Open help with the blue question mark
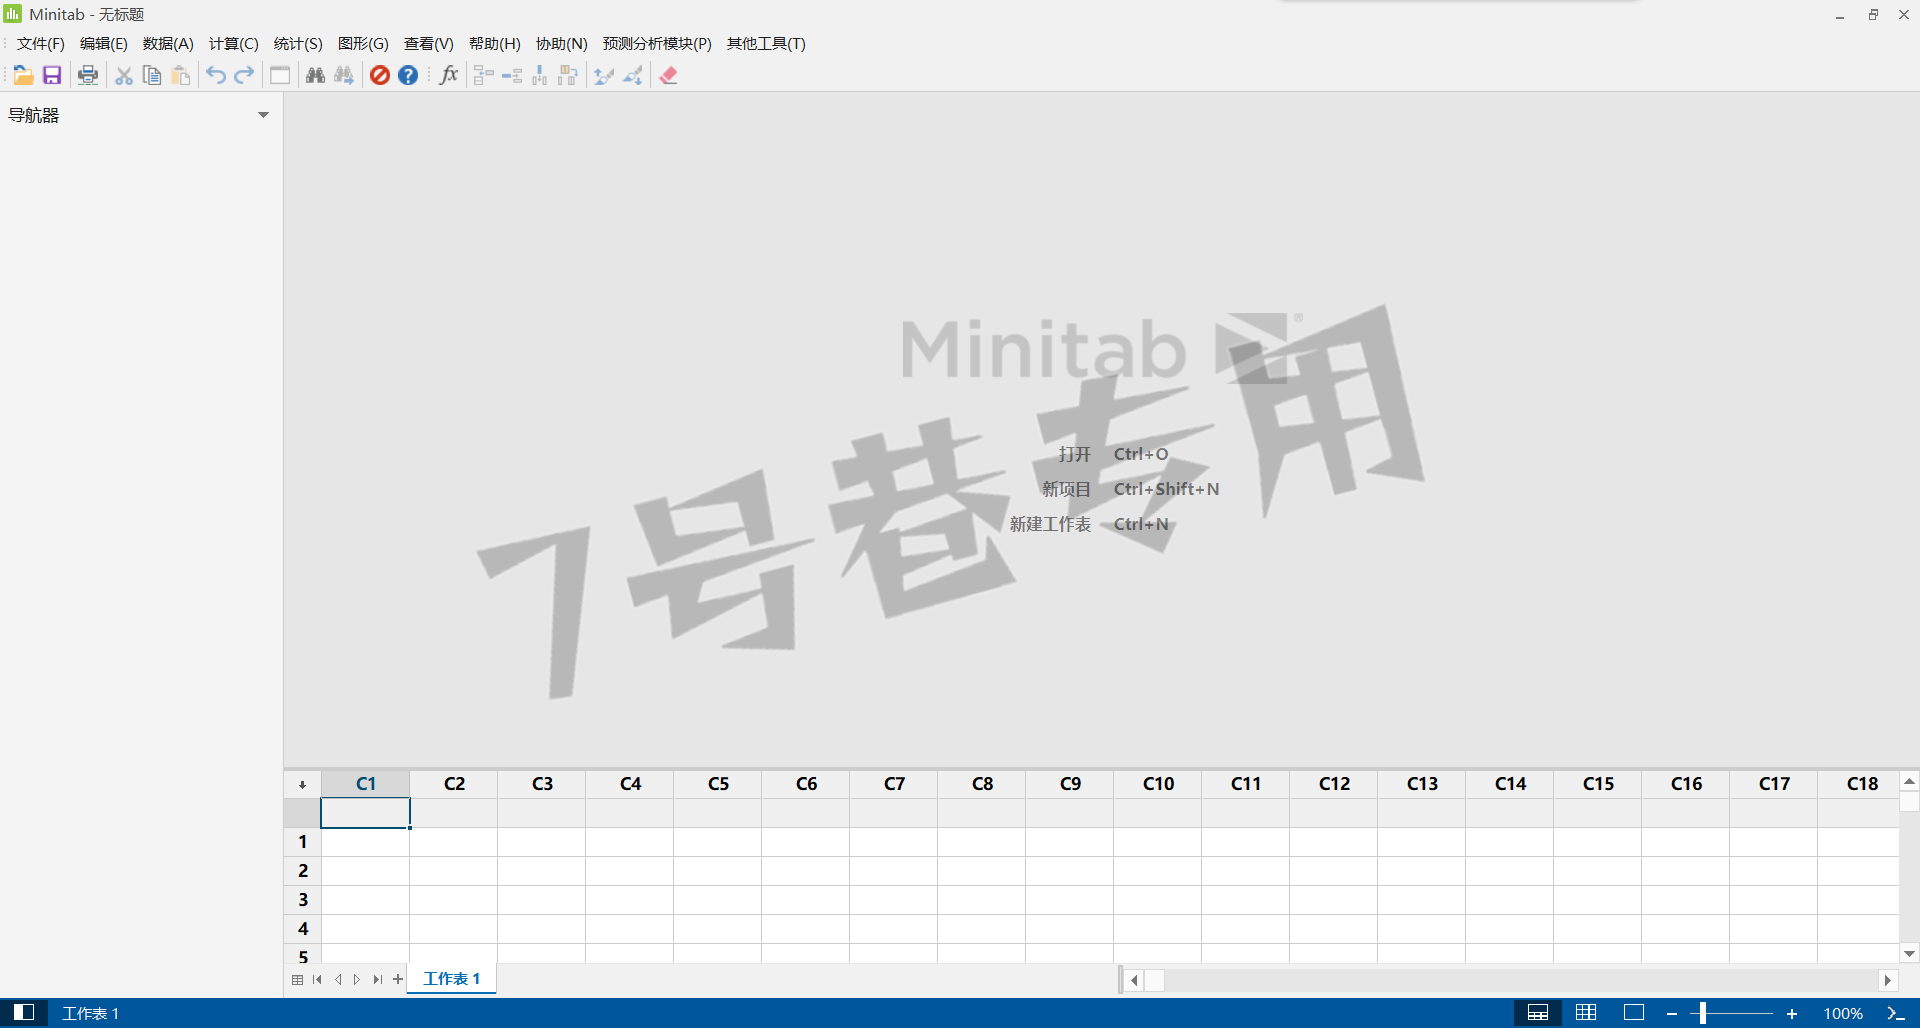The image size is (1920, 1028). (x=408, y=75)
